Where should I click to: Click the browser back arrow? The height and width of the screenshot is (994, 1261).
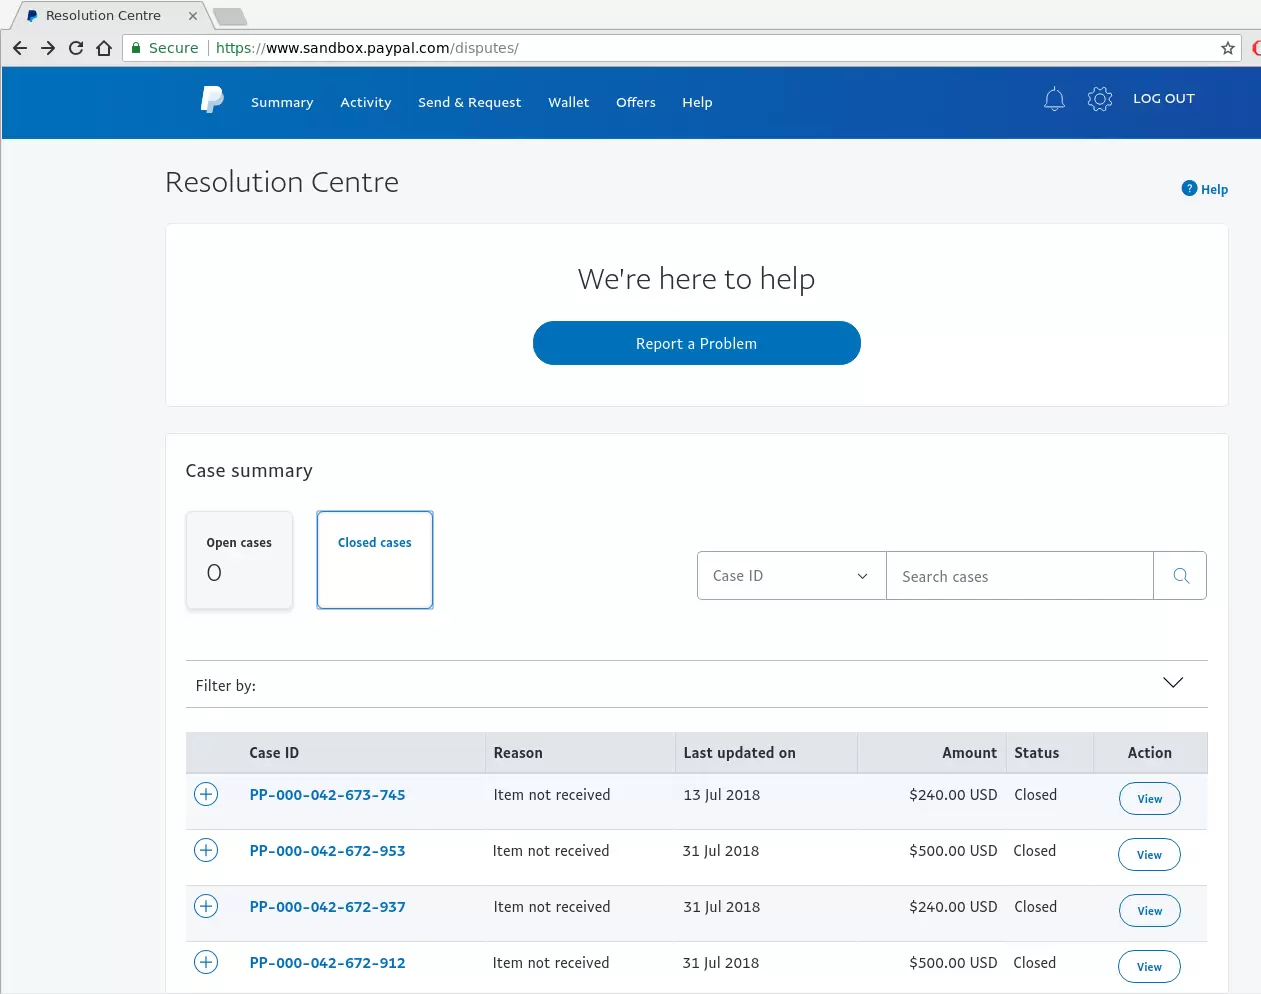pos(19,47)
